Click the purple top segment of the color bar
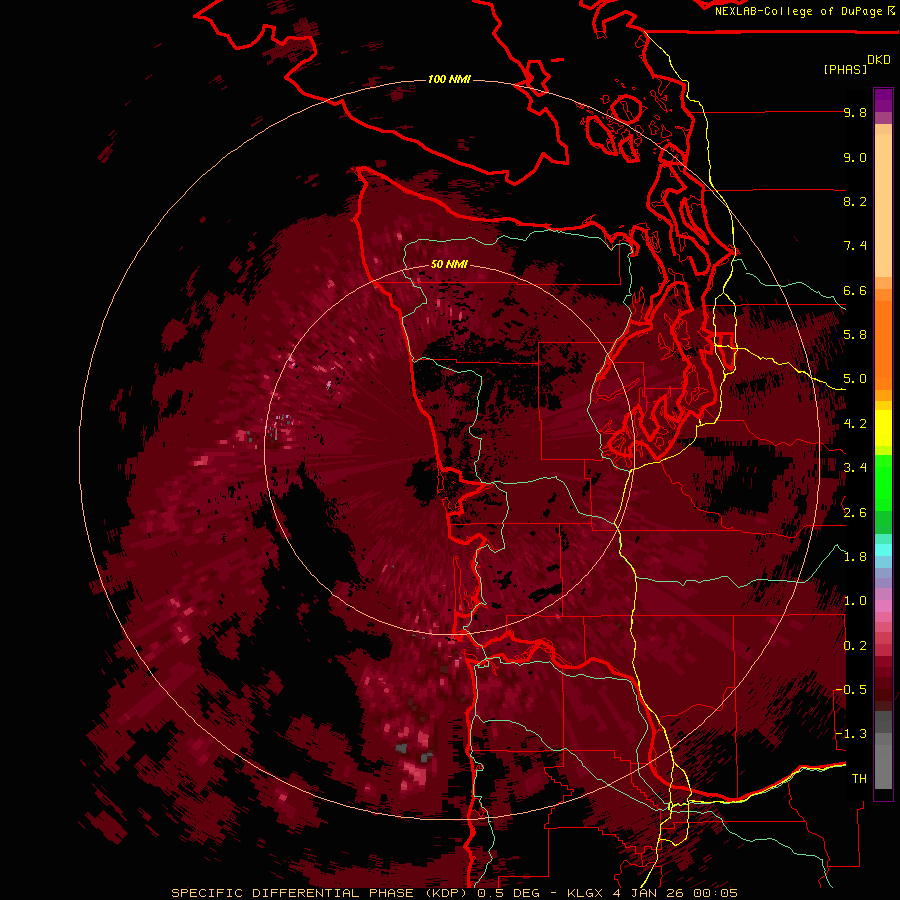 pos(883,100)
